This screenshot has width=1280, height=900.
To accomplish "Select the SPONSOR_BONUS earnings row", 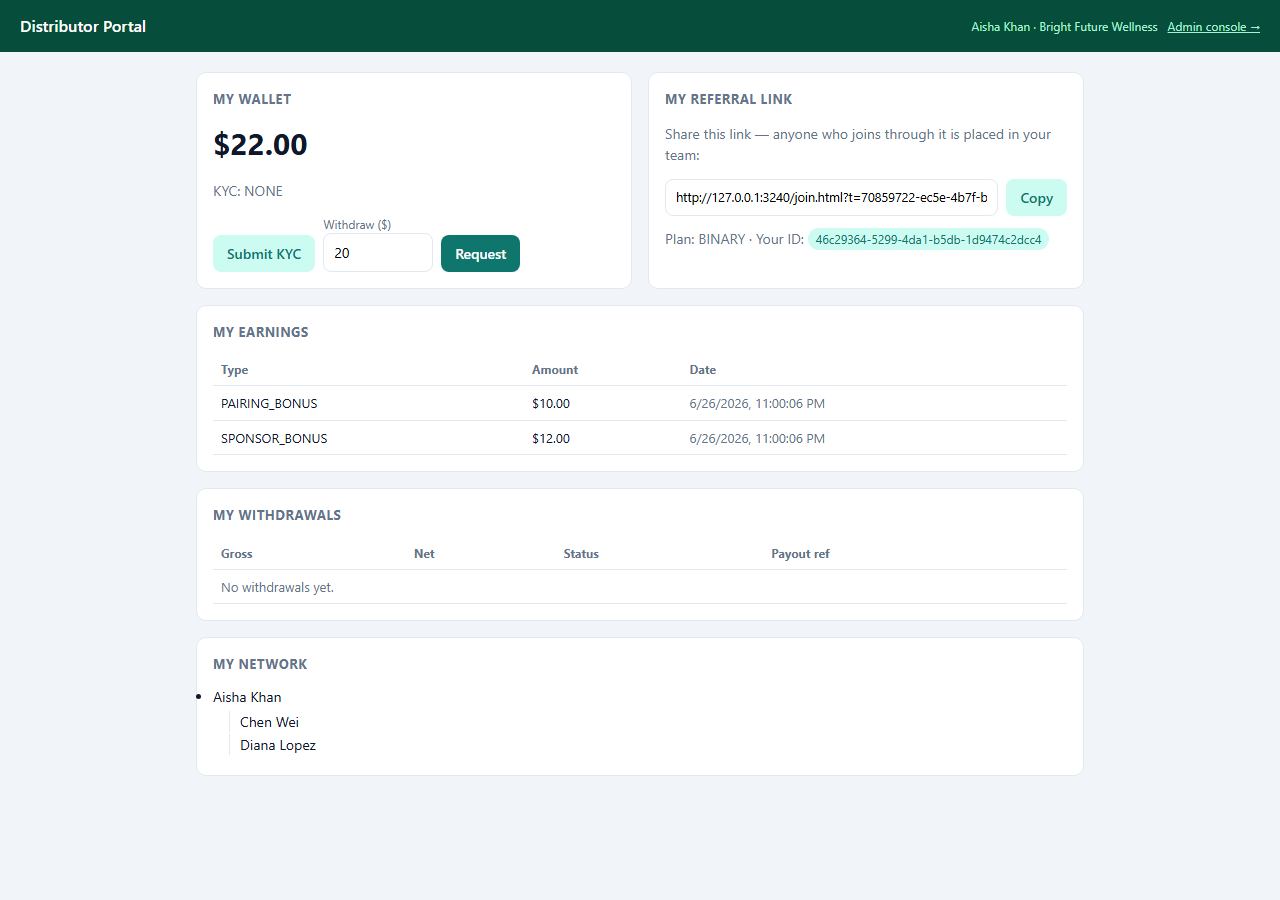I will tap(640, 439).
